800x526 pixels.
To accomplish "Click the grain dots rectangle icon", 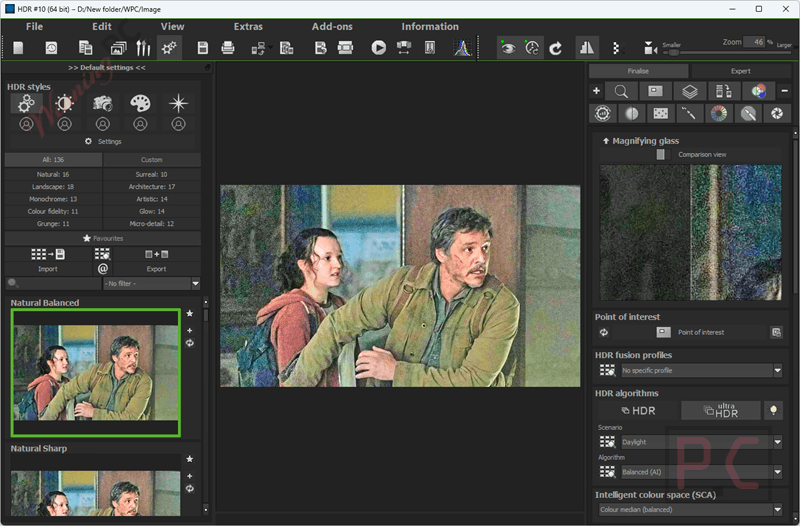I will coord(661,113).
